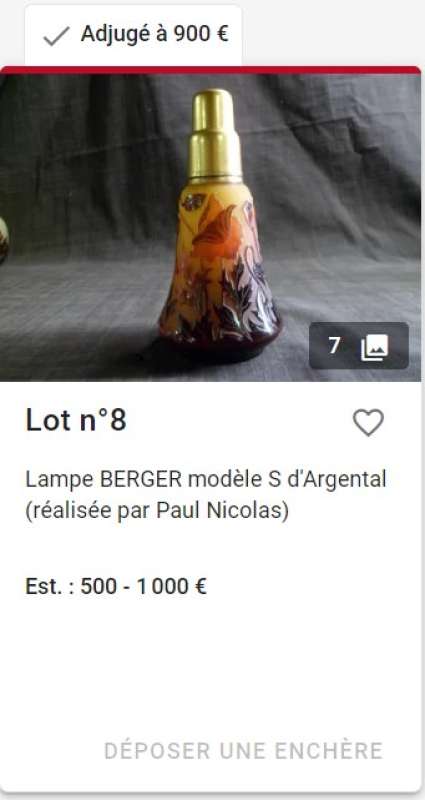Open the Berger lamp photo thumbnail
This screenshot has height=800, width=425.
click(211, 228)
